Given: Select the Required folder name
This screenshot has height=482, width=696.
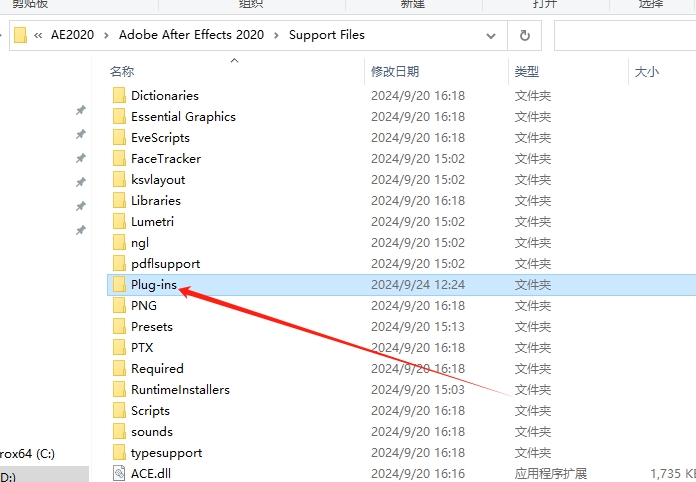Looking at the screenshot, I should coord(157,369).
